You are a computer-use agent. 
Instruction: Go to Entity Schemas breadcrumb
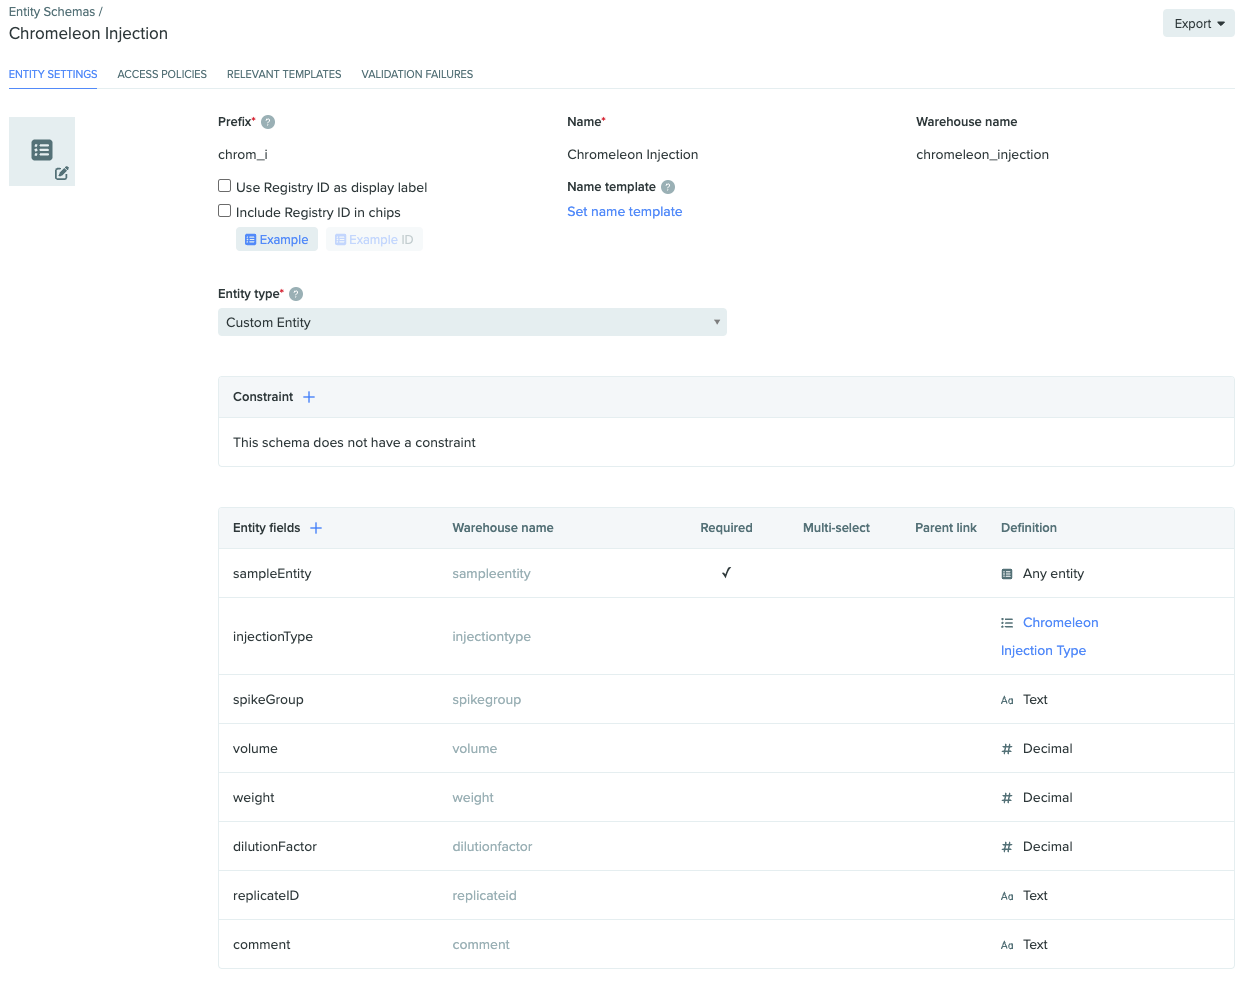pyautogui.click(x=52, y=12)
